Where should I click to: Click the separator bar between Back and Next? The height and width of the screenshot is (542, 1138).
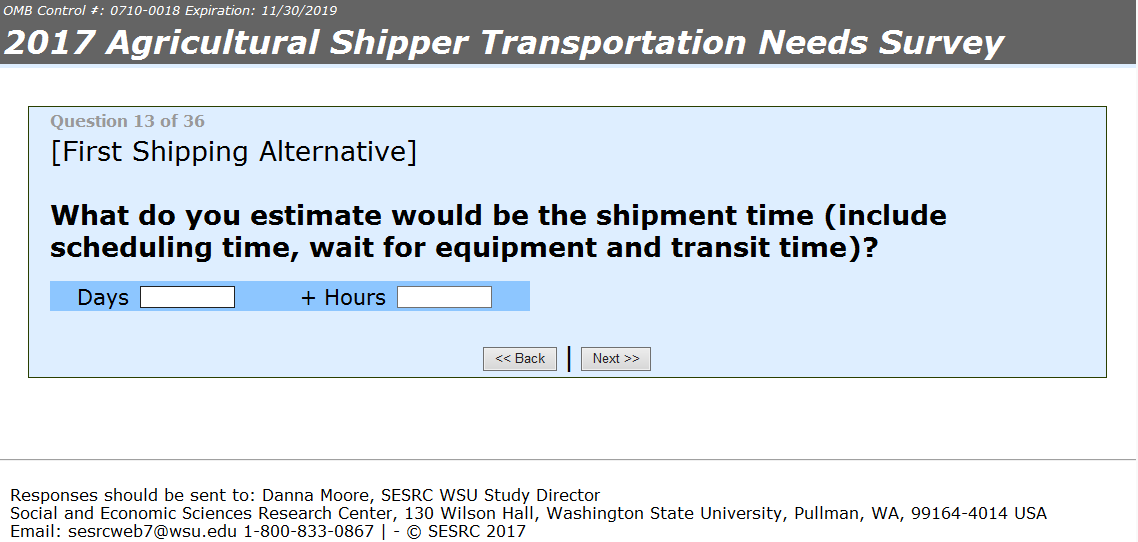tap(568, 358)
